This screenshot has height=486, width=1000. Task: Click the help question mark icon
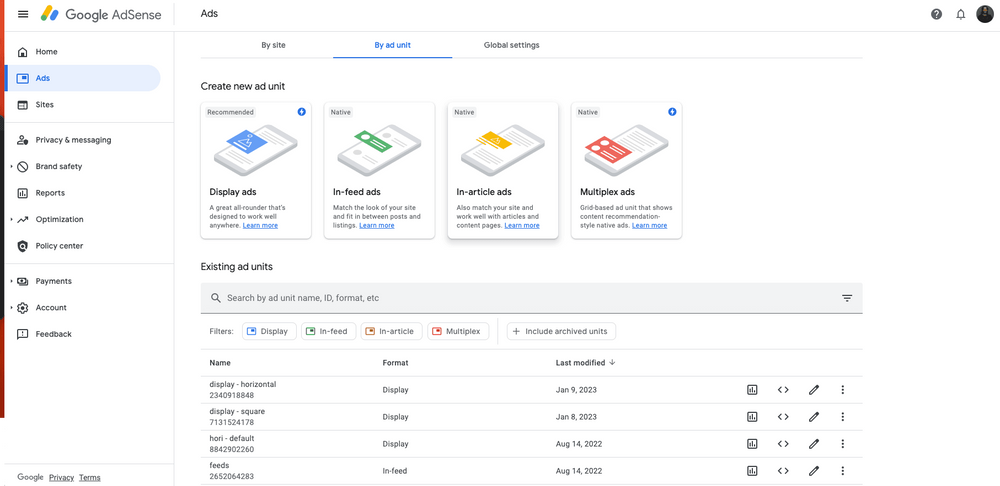[936, 14]
